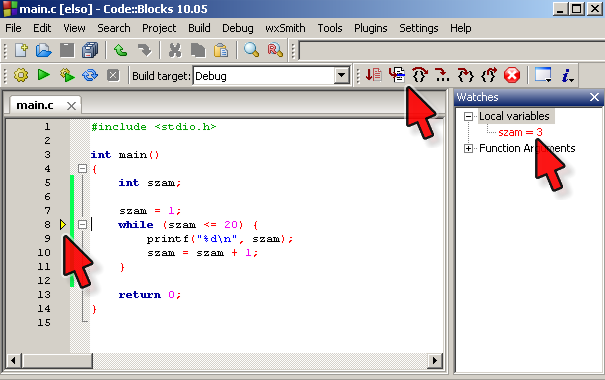This screenshot has width=605, height=380.
Task: Click the Next instruction debug icon
Action: pos(442,74)
